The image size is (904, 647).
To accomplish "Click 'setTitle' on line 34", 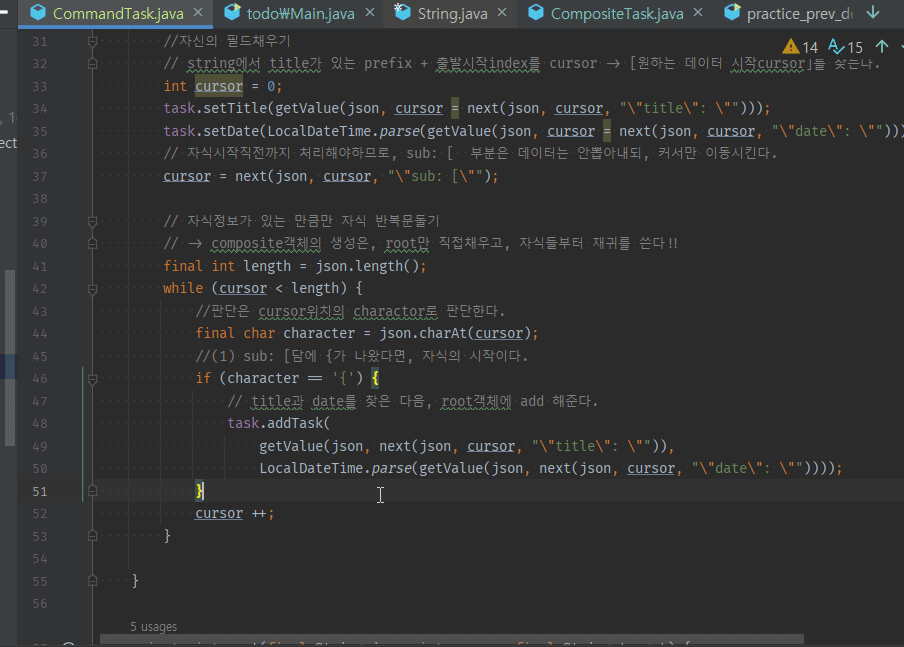I will [235, 108].
